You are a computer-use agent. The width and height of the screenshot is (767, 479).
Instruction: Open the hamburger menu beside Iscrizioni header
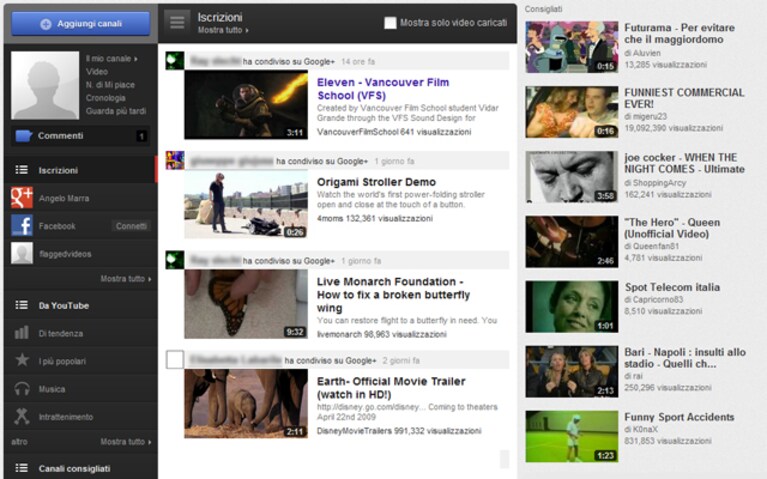pos(177,23)
